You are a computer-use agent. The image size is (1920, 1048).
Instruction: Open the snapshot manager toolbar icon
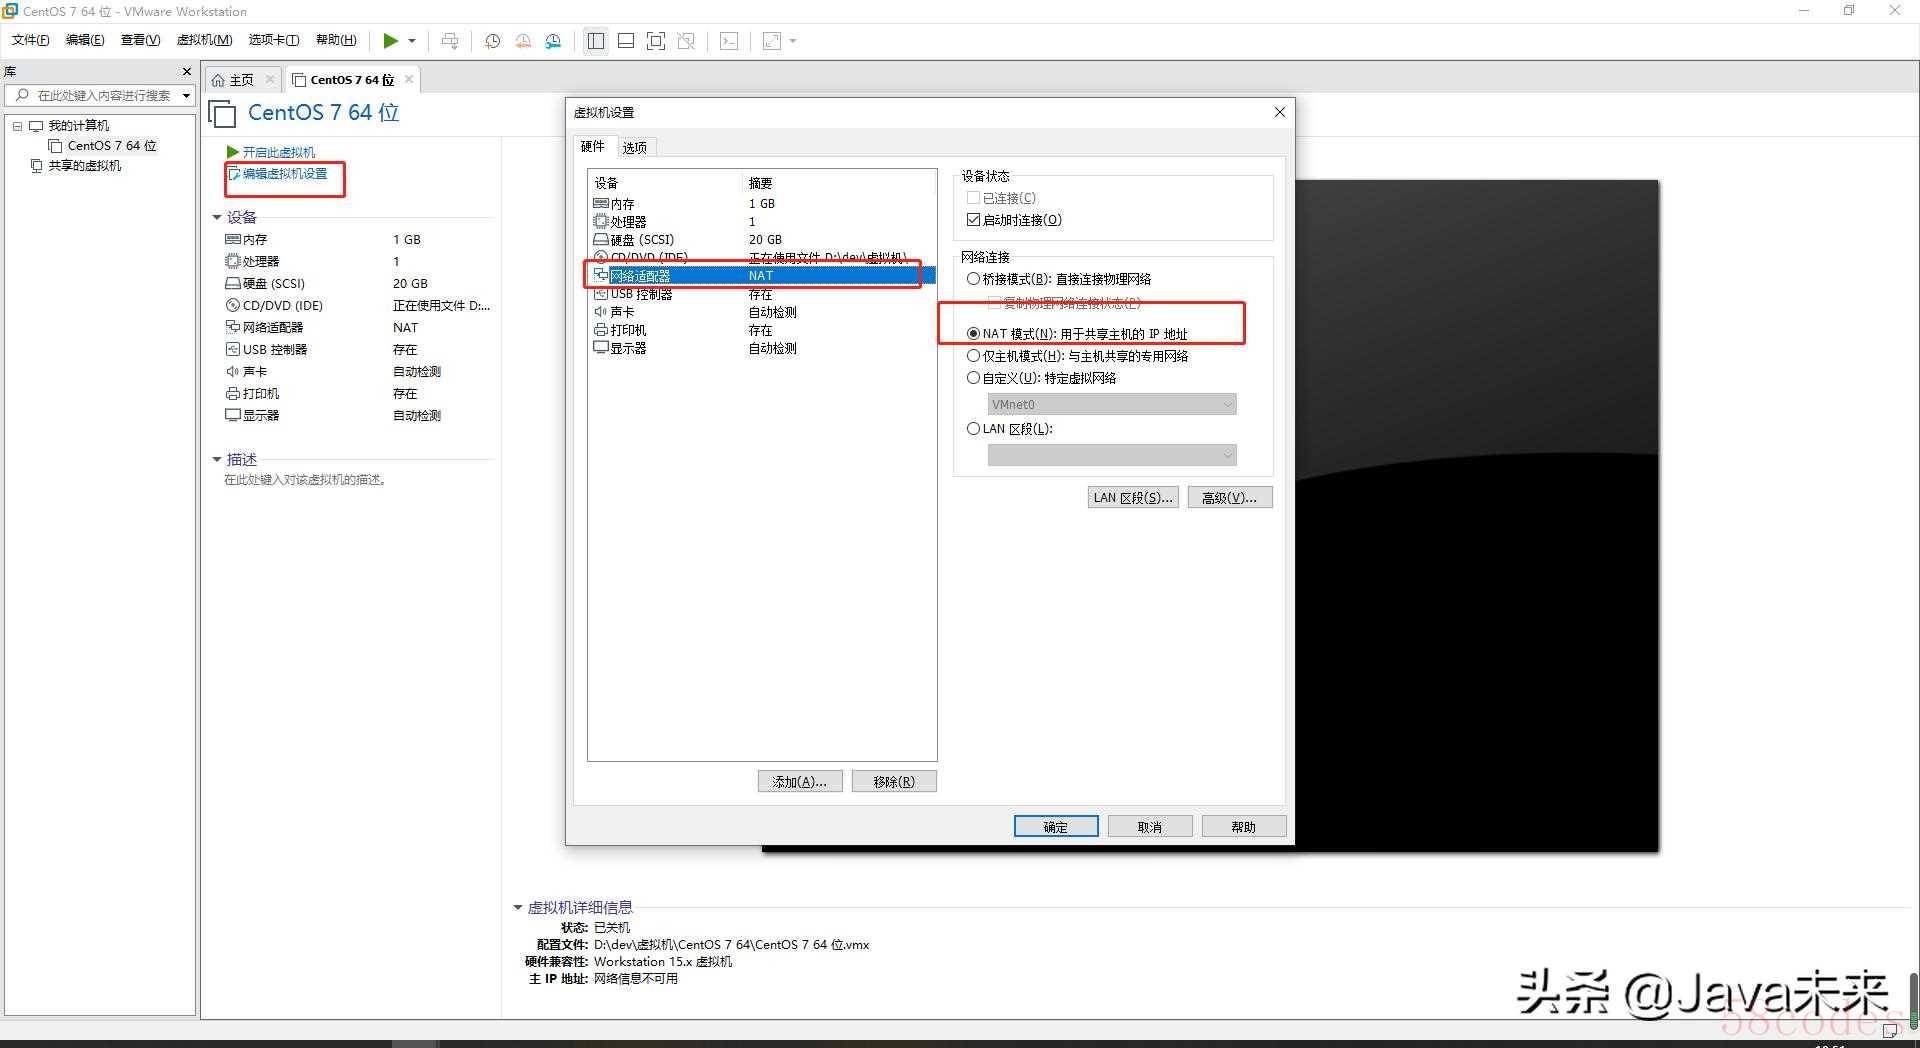pyautogui.click(x=553, y=41)
